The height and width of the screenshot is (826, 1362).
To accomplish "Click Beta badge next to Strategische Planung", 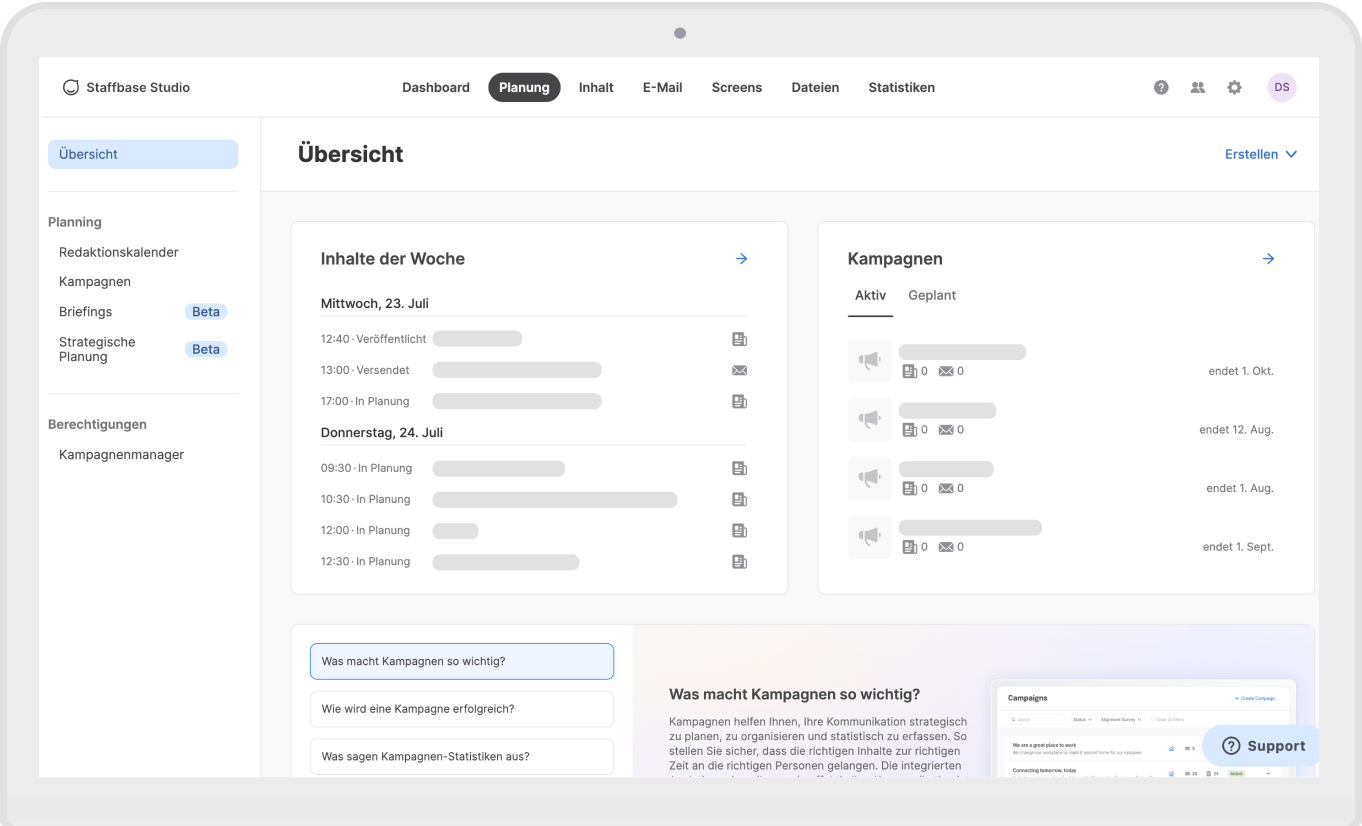I will pyautogui.click(x=206, y=349).
